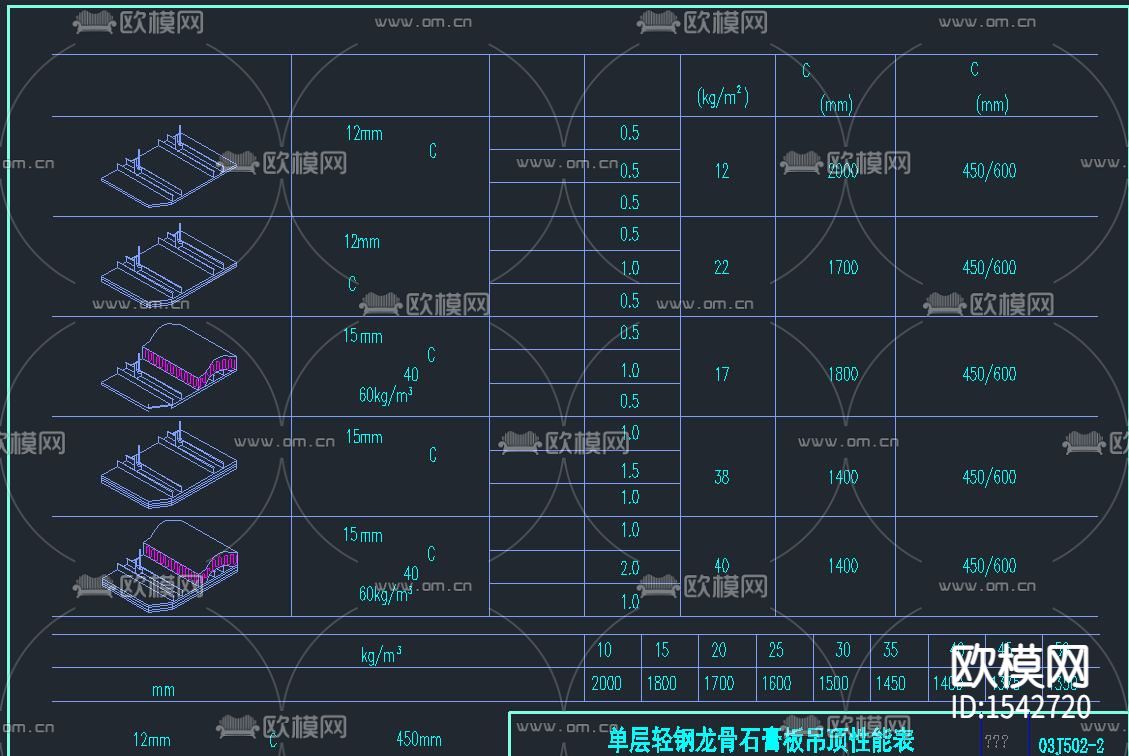Click density value "25" in the lower table
The image size is (1129, 756).
[775, 650]
